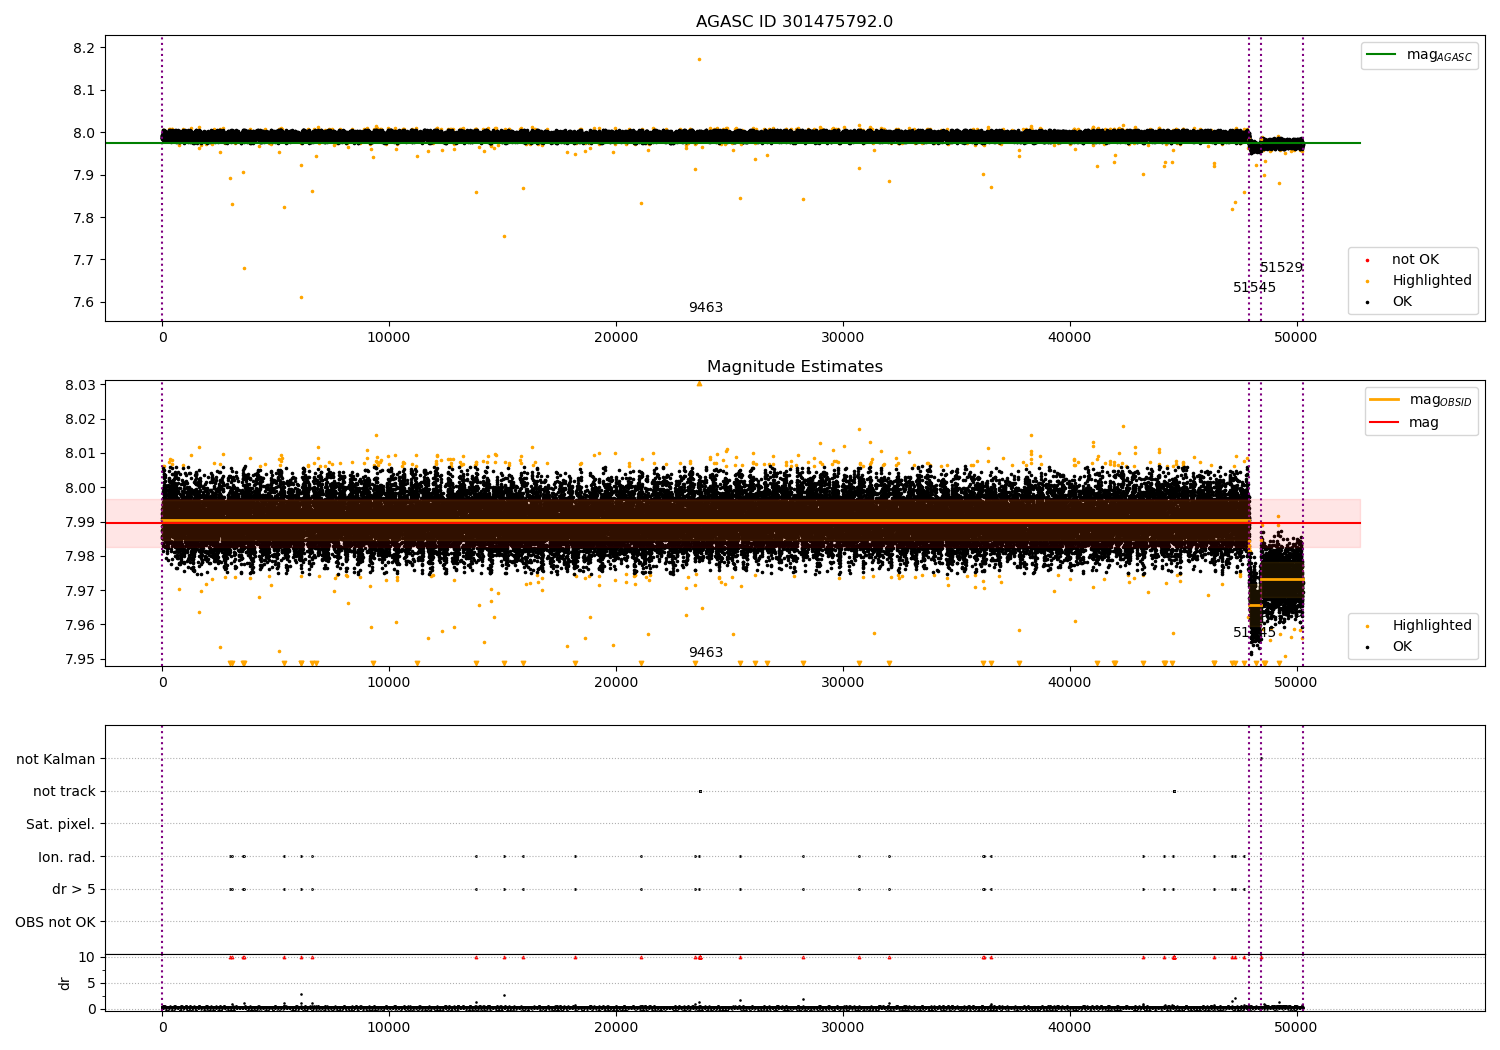Click the 'dr > 5' y-axis label
1500x1050 pixels.
pyautogui.click(x=74, y=890)
